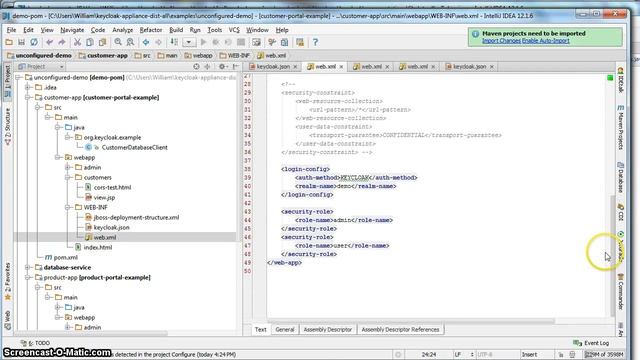Collapse the WEB-INF folder node
This screenshot has height=360, width=640.
click(x=67, y=207)
